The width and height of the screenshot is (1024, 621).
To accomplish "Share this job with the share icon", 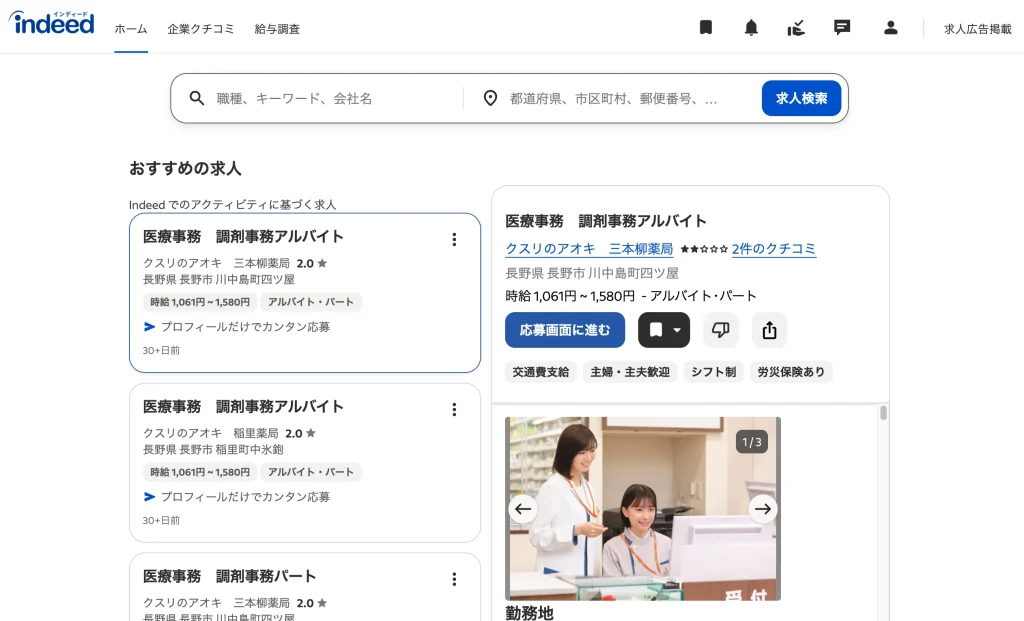I will coord(769,330).
